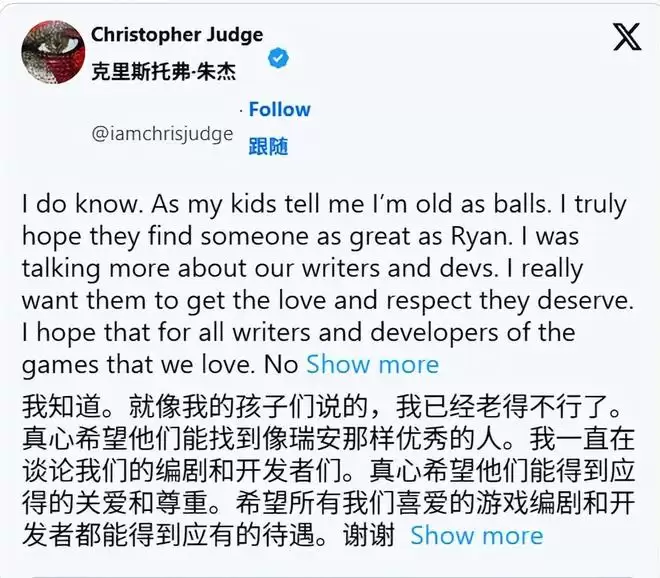The image size is (660, 578).
Task: Expand English tweet with Show more
Action: [x=373, y=364]
